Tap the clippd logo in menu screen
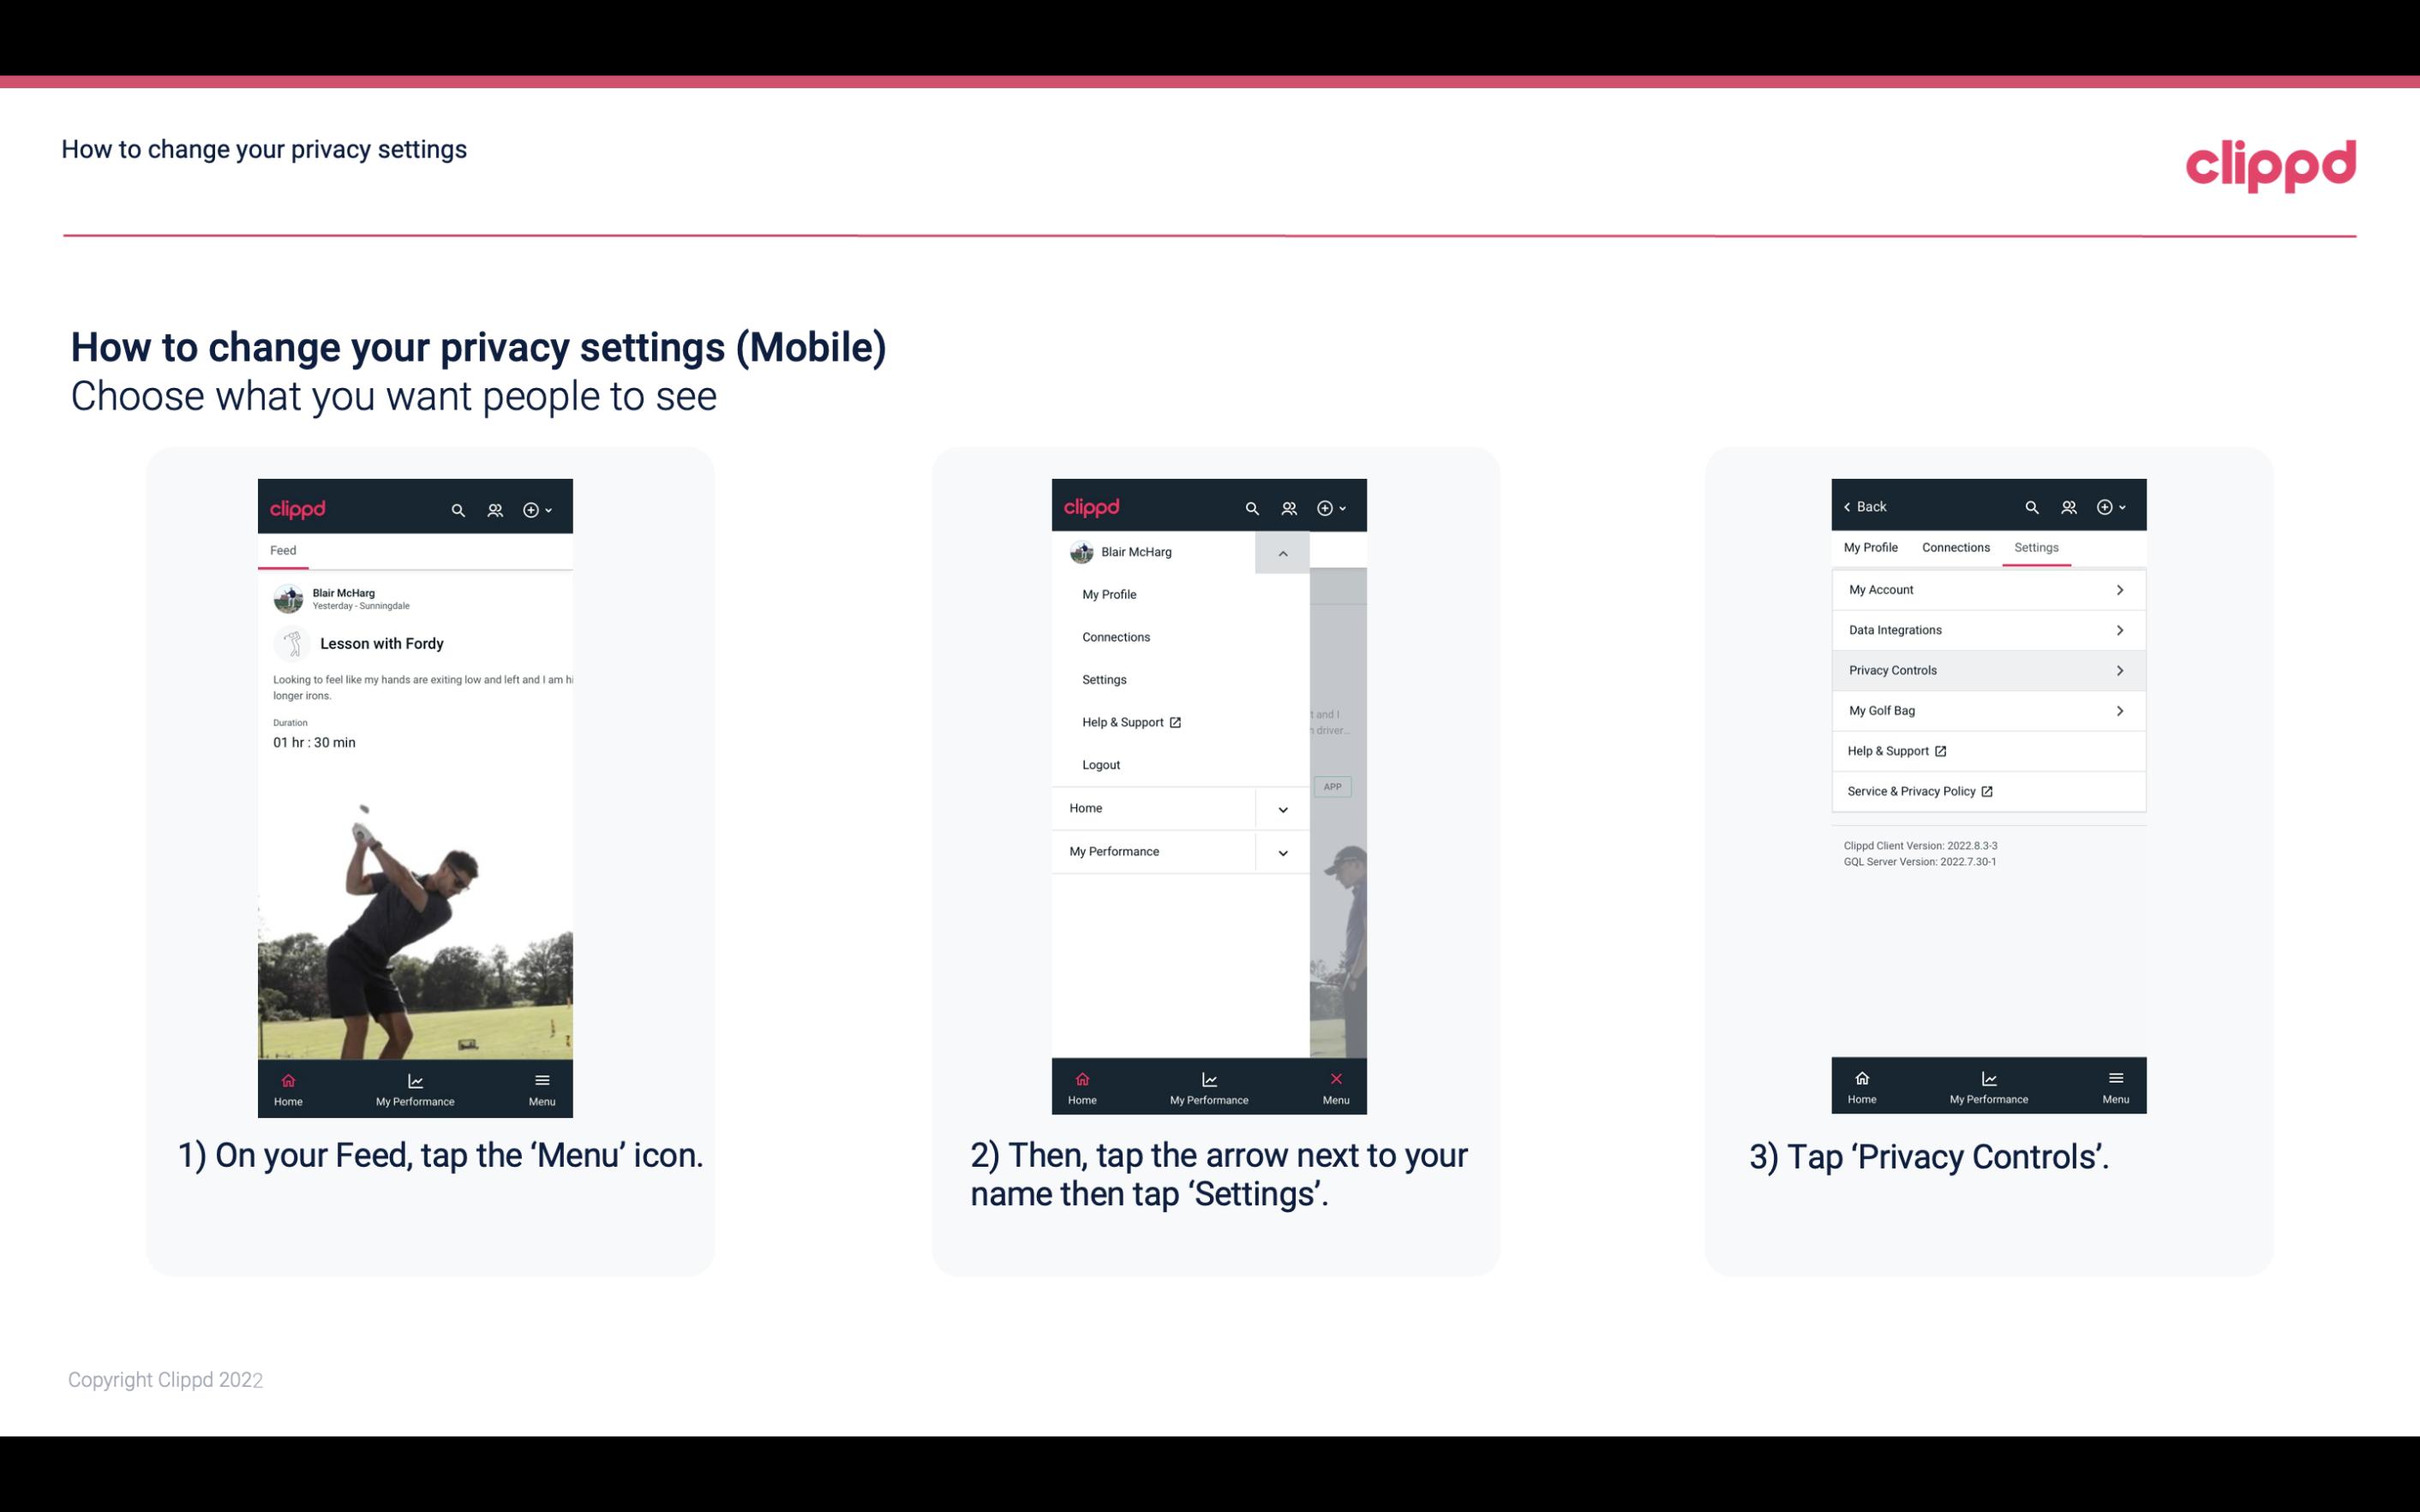2420x1512 pixels. pos(1091,507)
